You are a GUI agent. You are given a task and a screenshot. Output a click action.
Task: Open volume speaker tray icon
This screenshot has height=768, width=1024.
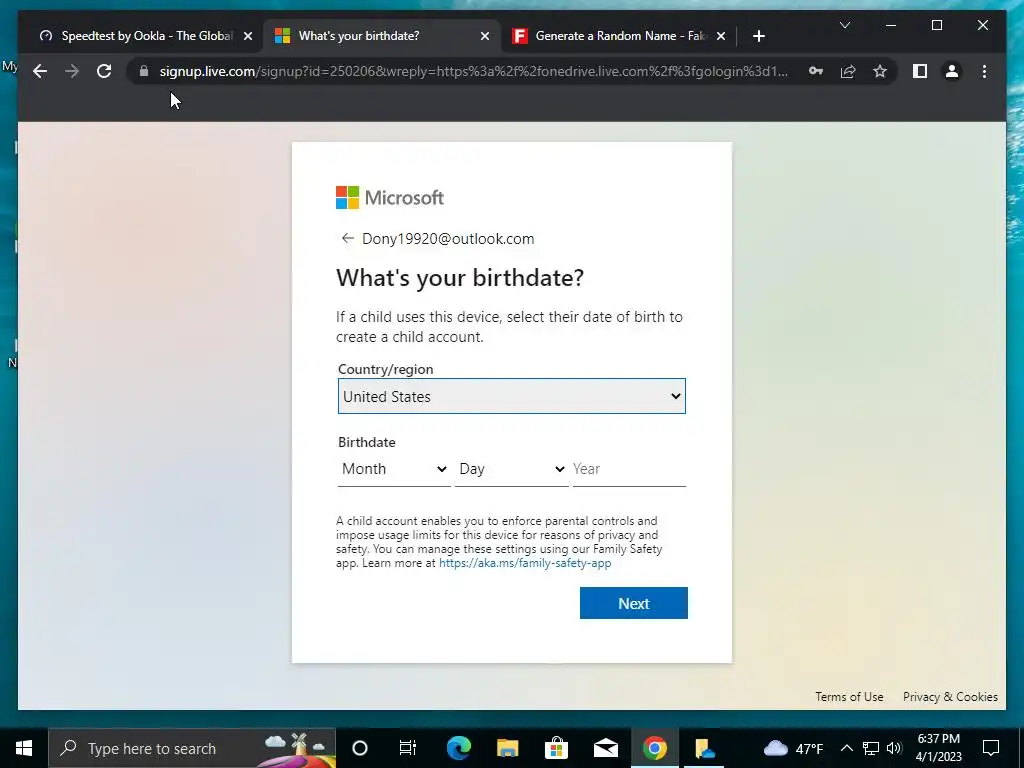tap(894, 748)
